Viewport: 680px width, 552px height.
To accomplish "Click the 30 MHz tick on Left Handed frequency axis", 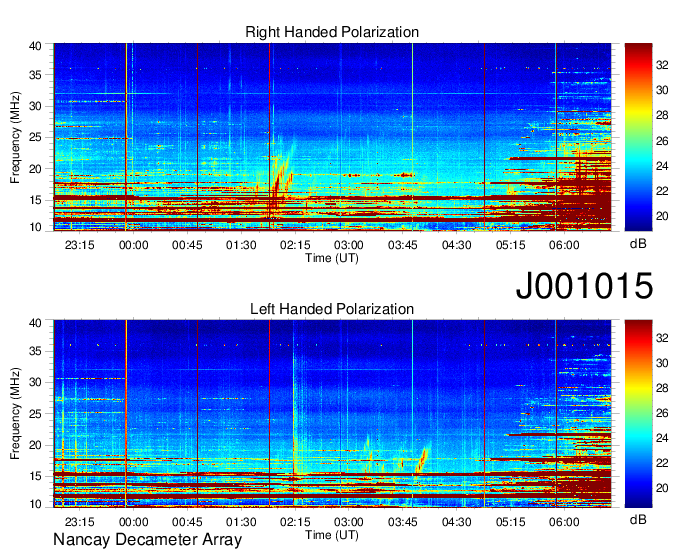I will click(35, 382).
